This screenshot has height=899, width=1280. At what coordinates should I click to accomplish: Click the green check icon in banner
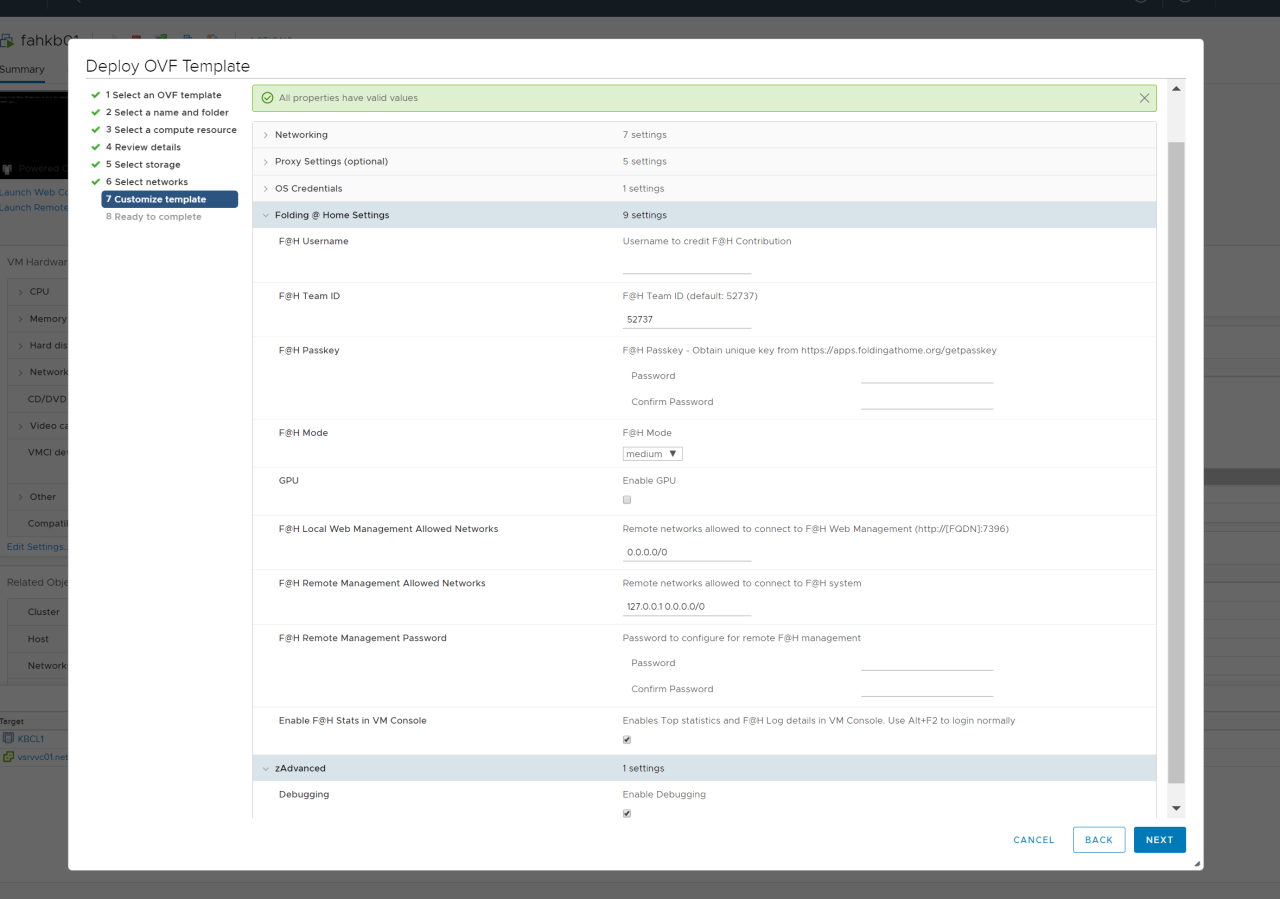click(267, 98)
